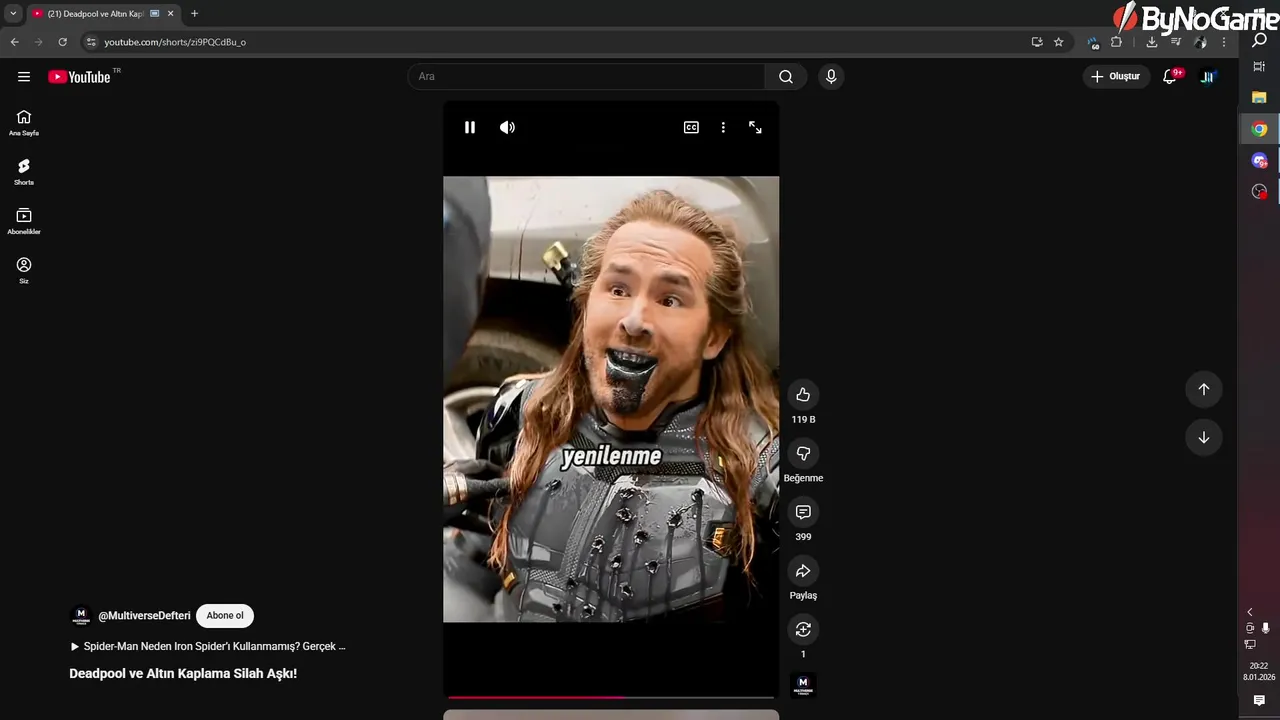
Task: Click the Abone ol subscribe button
Action: [x=225, y=616]
